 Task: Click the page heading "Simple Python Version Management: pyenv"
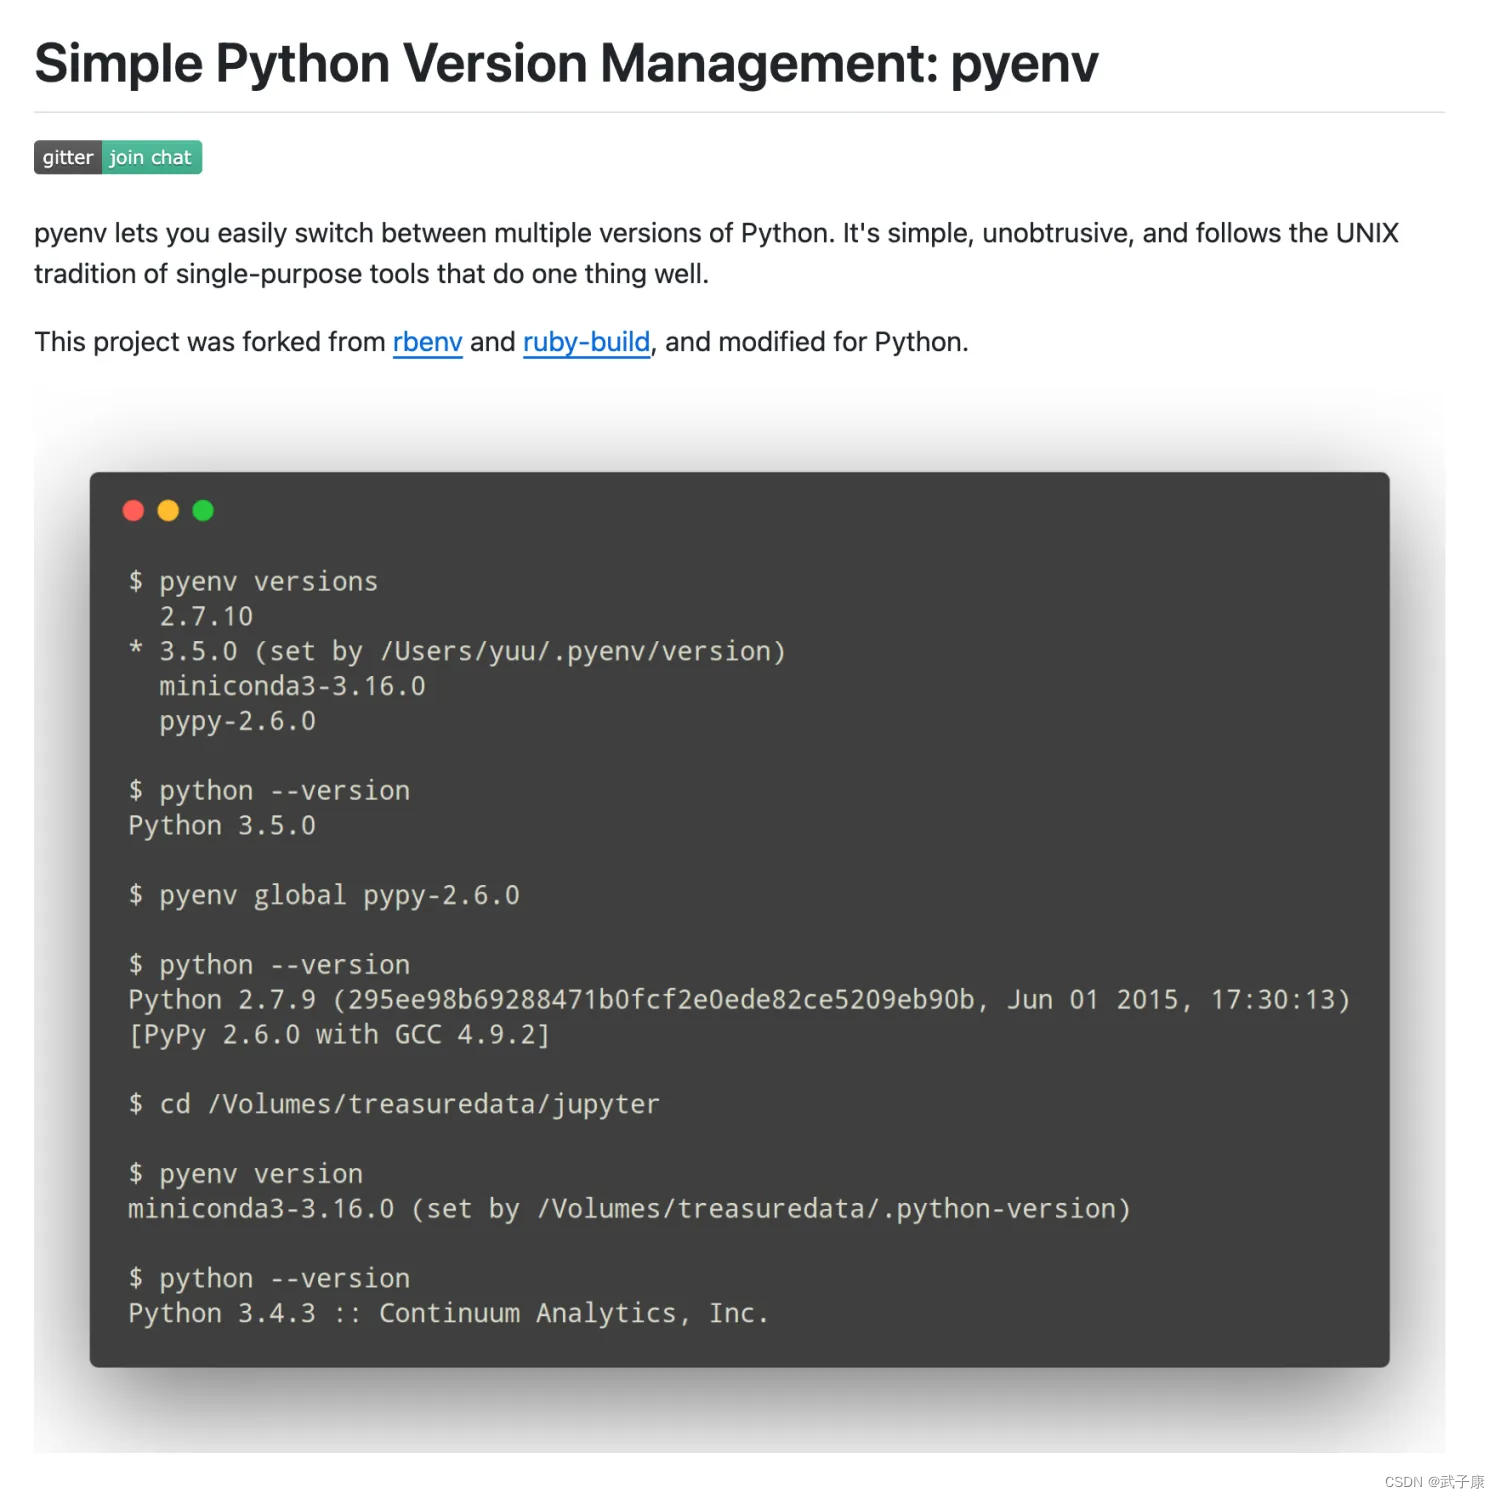tap(566, 63)
